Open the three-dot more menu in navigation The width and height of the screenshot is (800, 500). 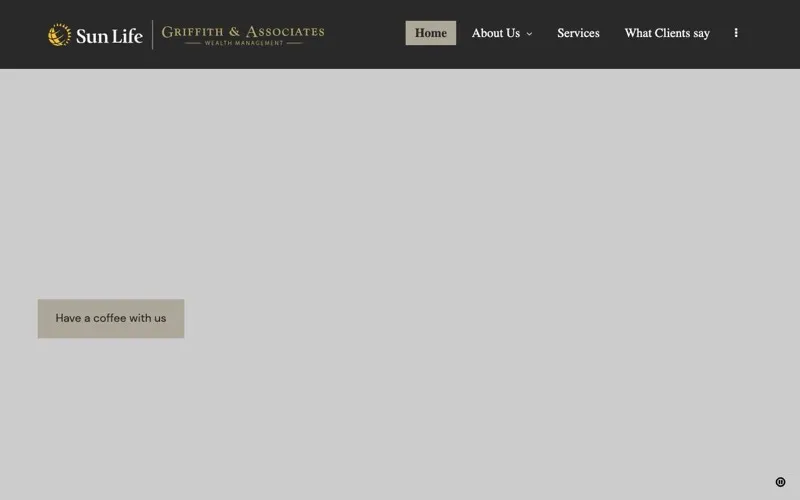click(736, 33)
